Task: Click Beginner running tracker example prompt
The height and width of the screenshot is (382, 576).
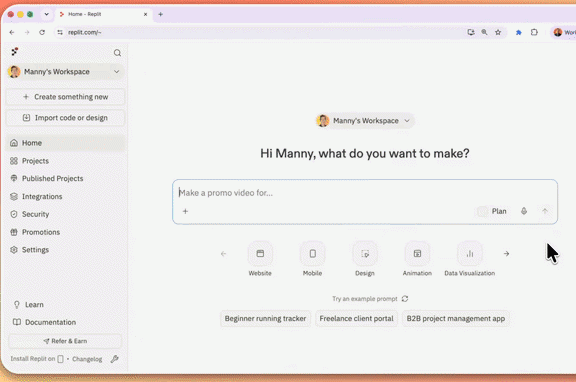Action: [265, 318]
